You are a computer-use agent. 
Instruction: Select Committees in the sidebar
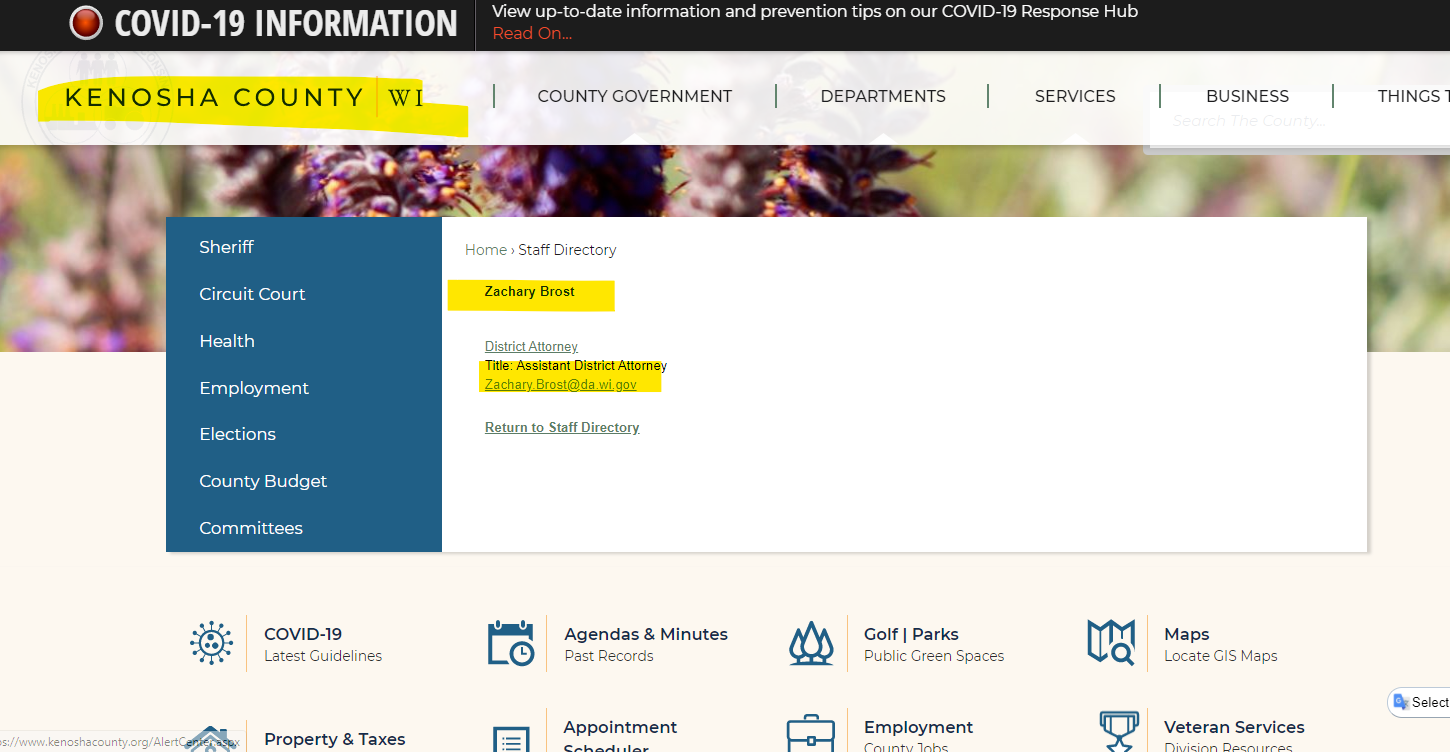pyautogui.click(x=251, y=528)
